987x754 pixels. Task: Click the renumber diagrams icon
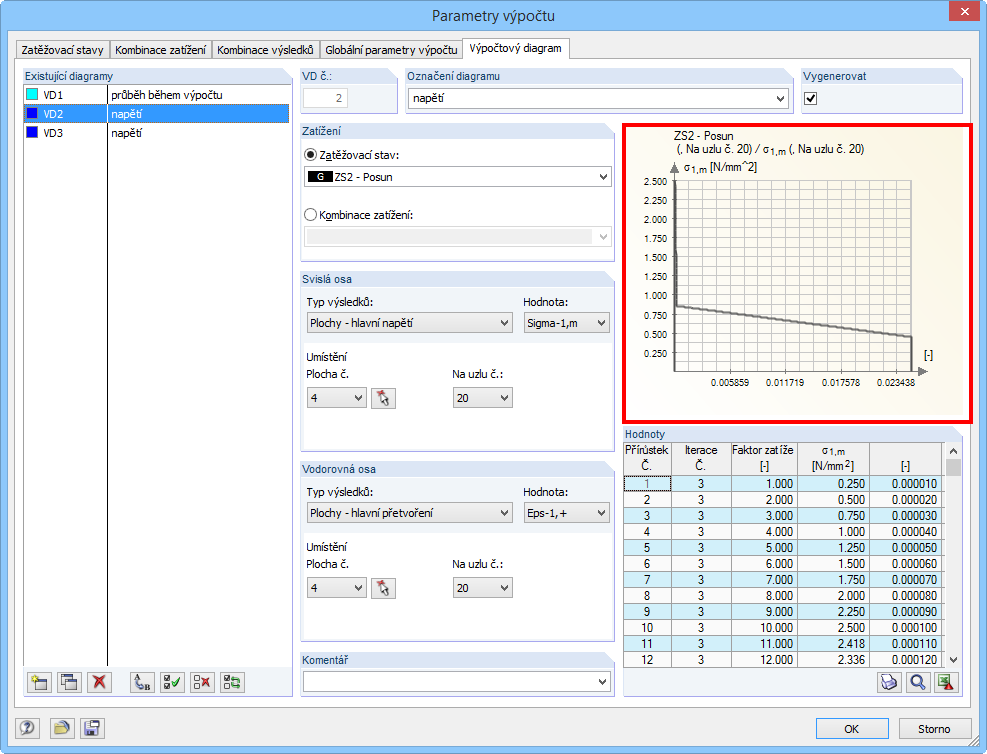pos(142,682)
